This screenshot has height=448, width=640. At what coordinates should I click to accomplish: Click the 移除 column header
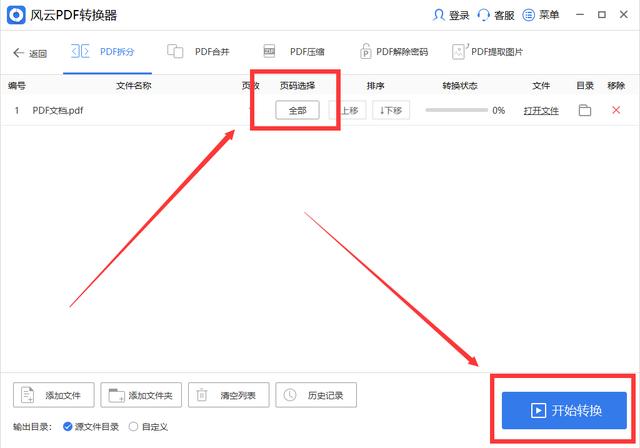pyautogui.click(x=616, y=86)
